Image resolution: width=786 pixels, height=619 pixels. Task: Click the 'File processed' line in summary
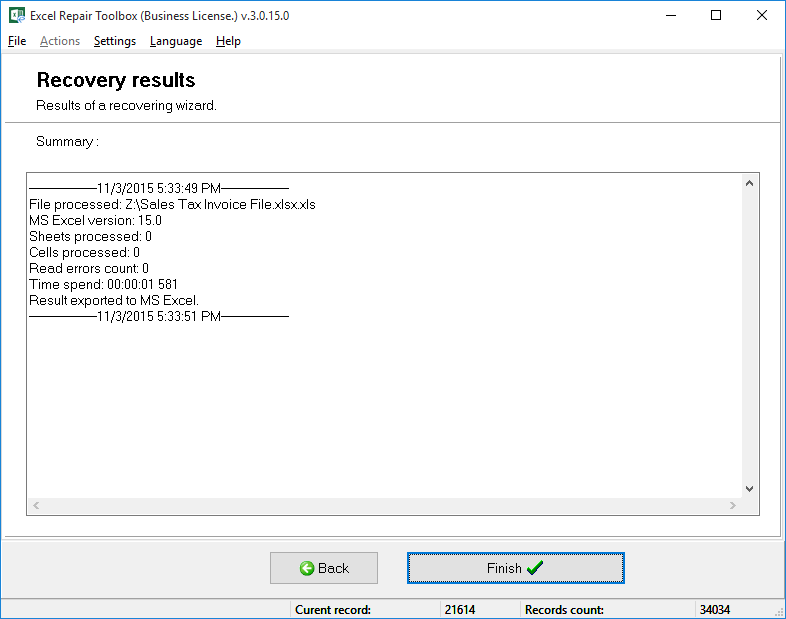172,204
